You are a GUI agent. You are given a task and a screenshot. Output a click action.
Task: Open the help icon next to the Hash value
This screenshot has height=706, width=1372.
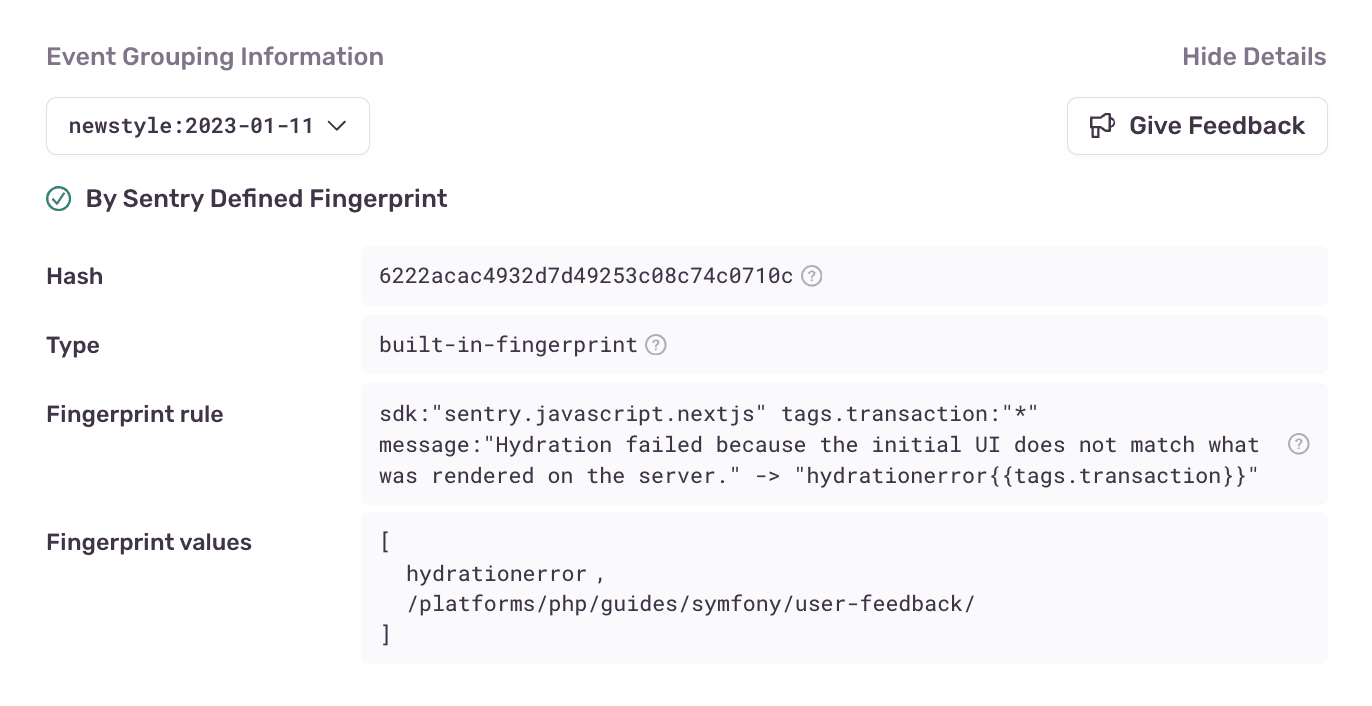[x=812, y=276]
